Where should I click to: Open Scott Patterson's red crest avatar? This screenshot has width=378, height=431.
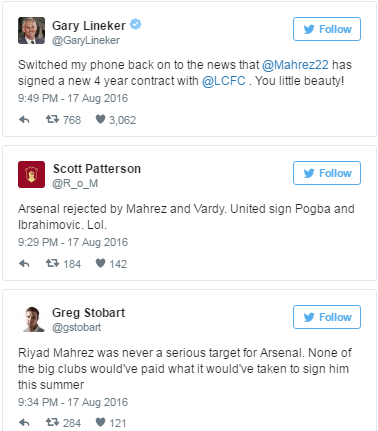click(x=31, y=174)
